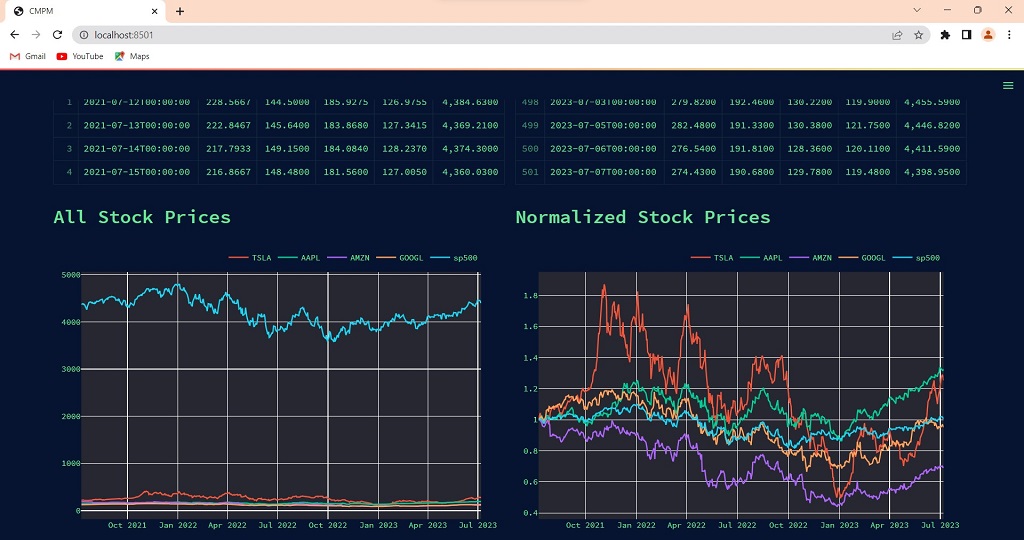The image size is (1024, 540).
Task: Open the browser extensions puzzle icon
Action: [945, 35]
